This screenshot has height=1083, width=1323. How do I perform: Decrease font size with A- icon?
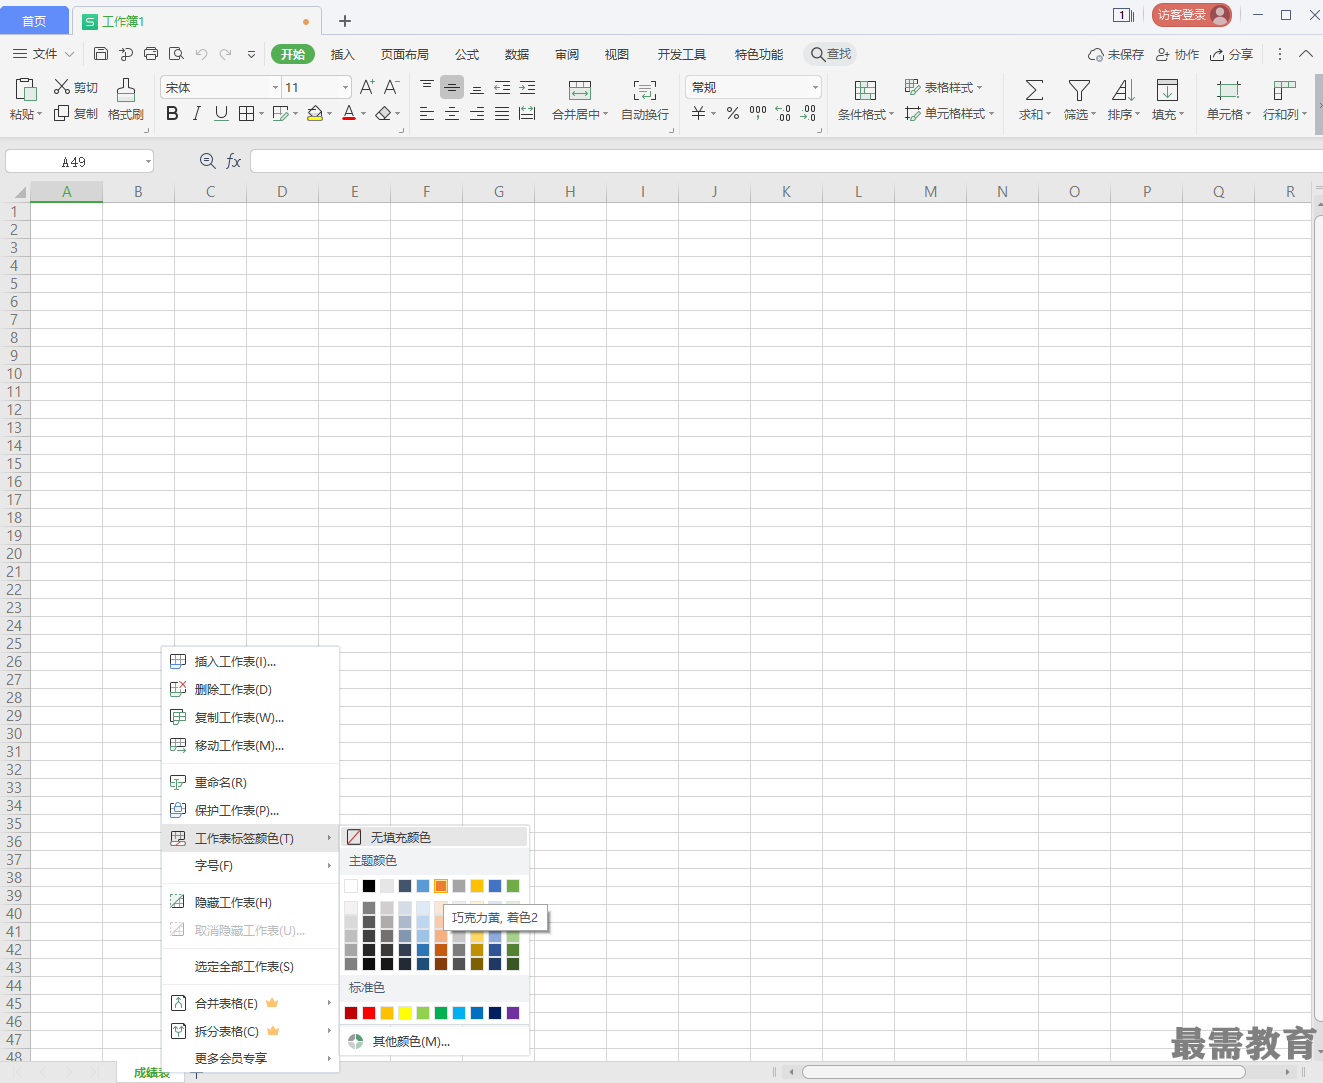point(391,87)
